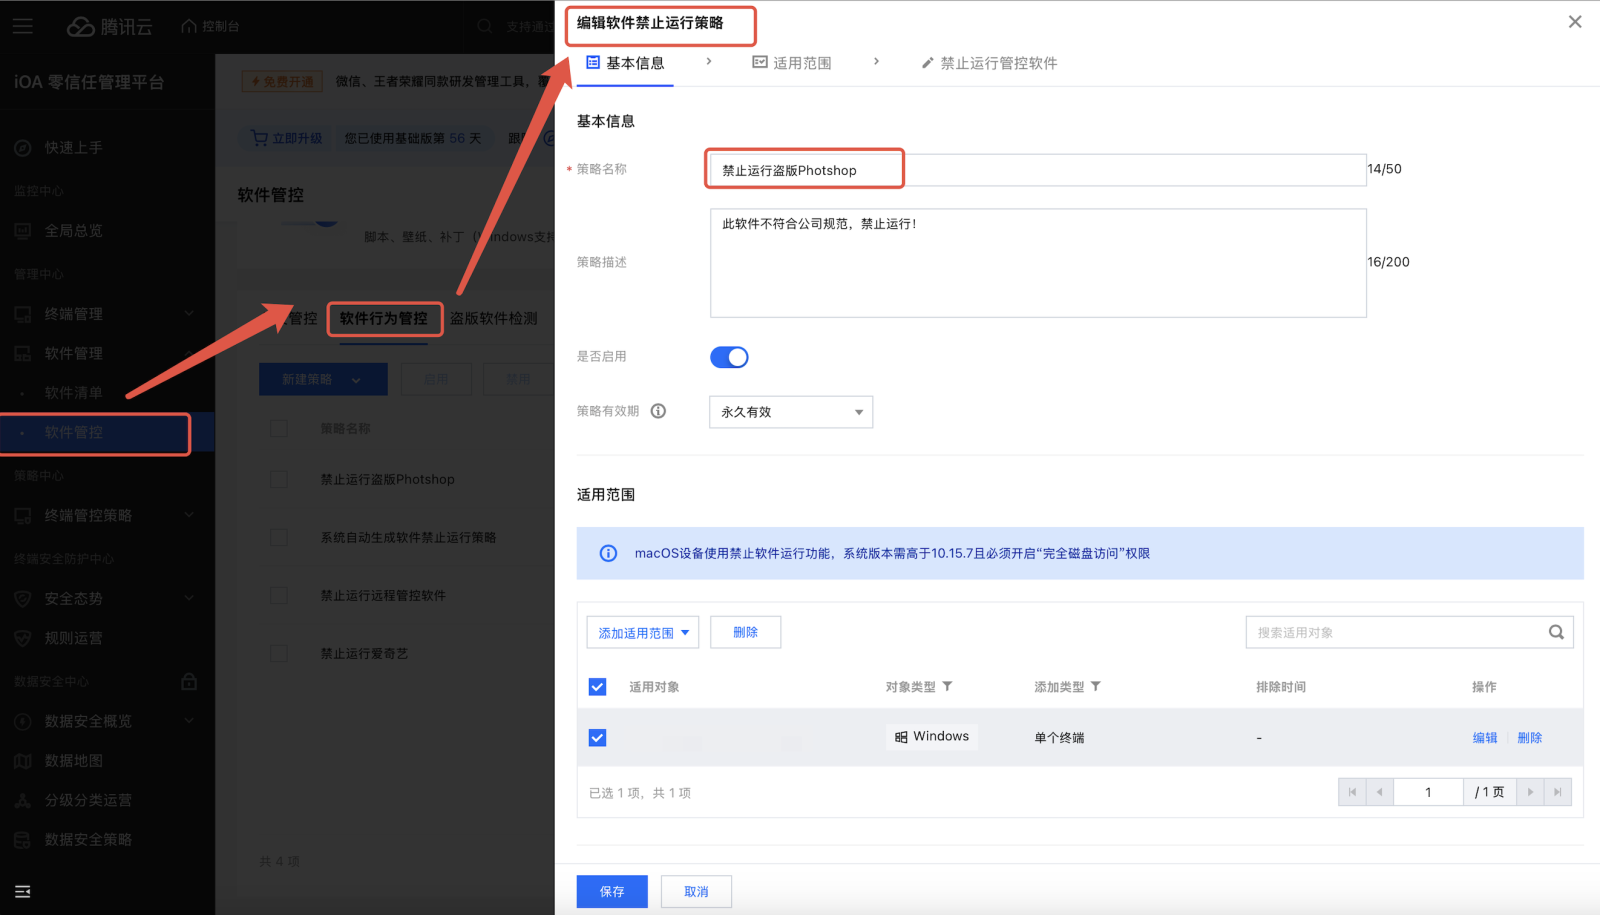1600x915 pixels.
Task: Focus the 策略描述 text area
Action: tap(1038, 263)
